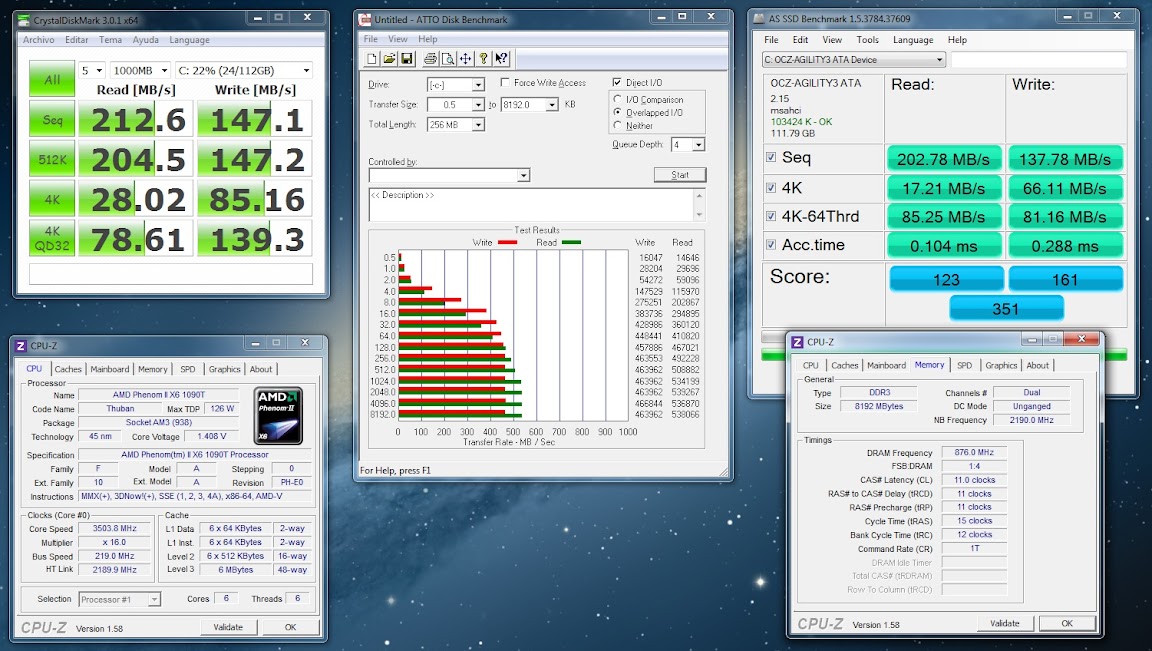Open the Drive dropdown in ATTO

point(478,84)
